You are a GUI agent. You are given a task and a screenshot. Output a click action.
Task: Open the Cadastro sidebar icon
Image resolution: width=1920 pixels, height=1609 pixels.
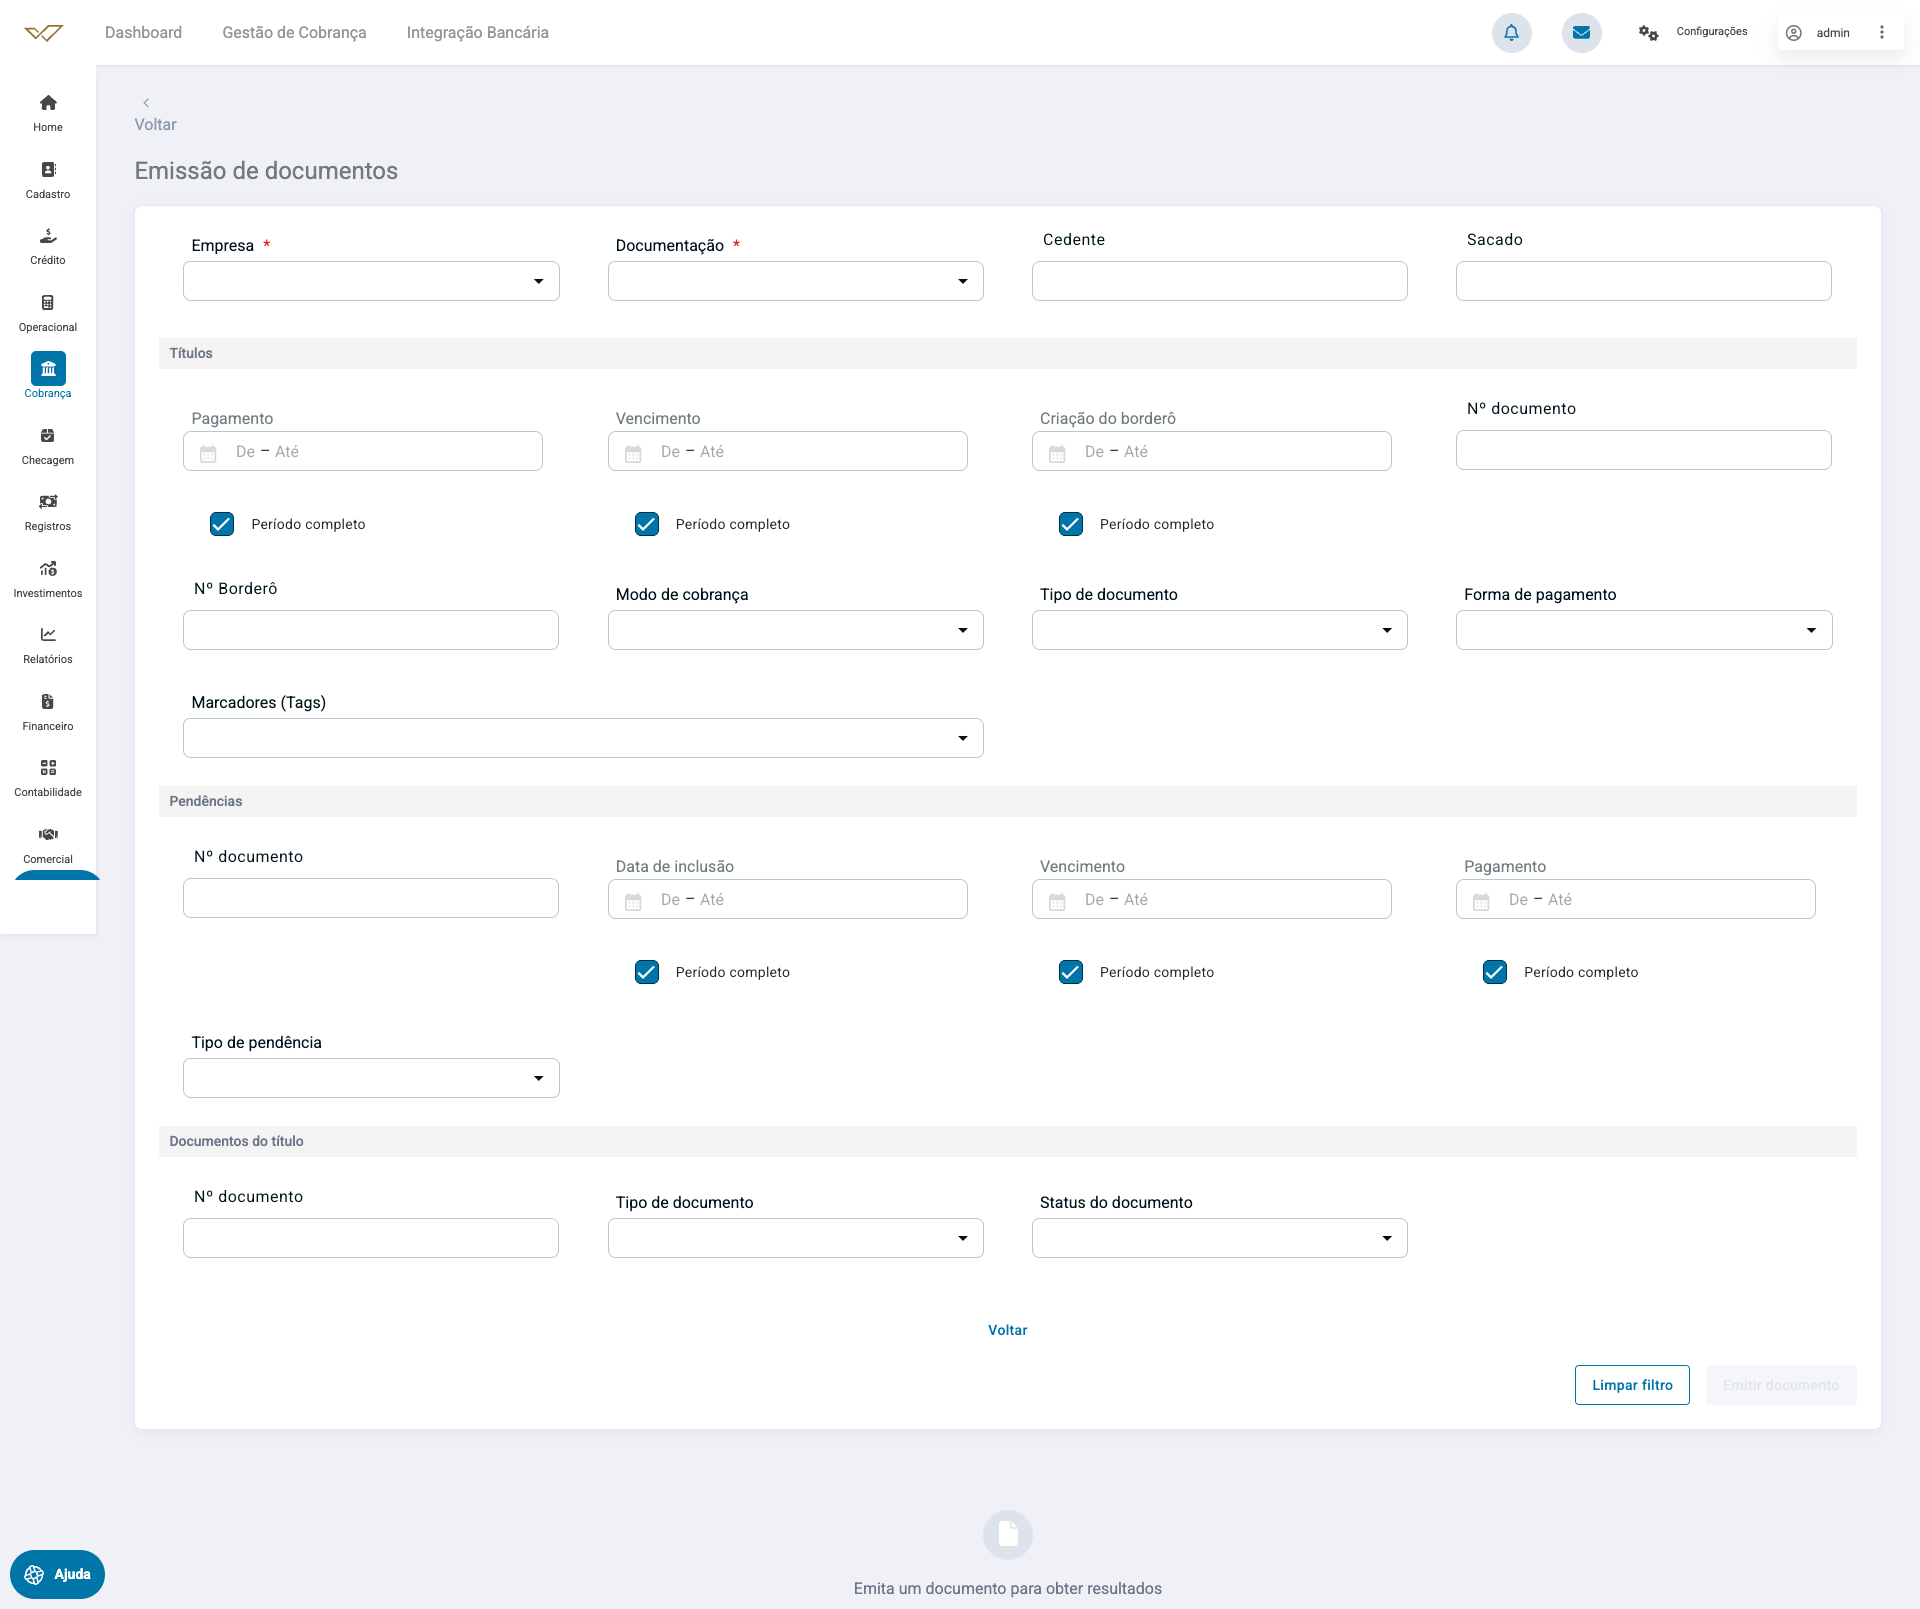click(48, 170)
